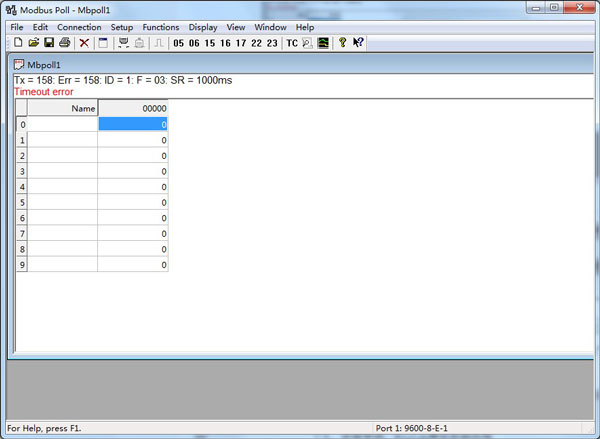Click the red X delete icon
The height and width of the screenshot is (439, 600).
click(84, 43)
